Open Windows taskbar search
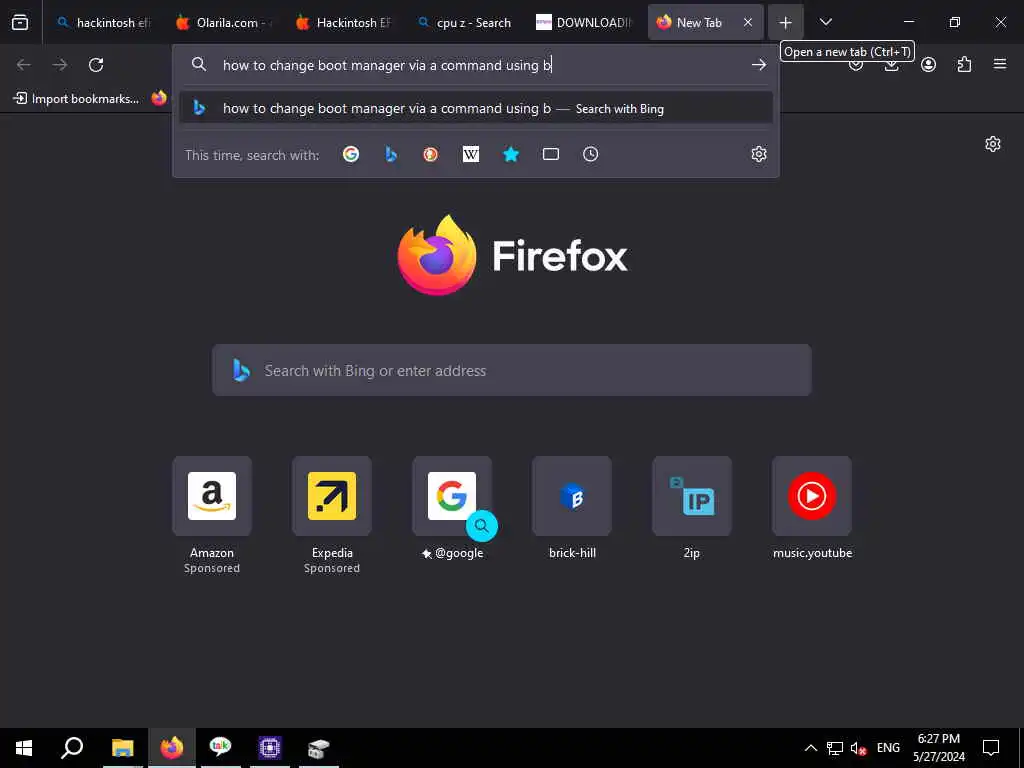This screenshot has height=768, width=1024. pos(72,748)
